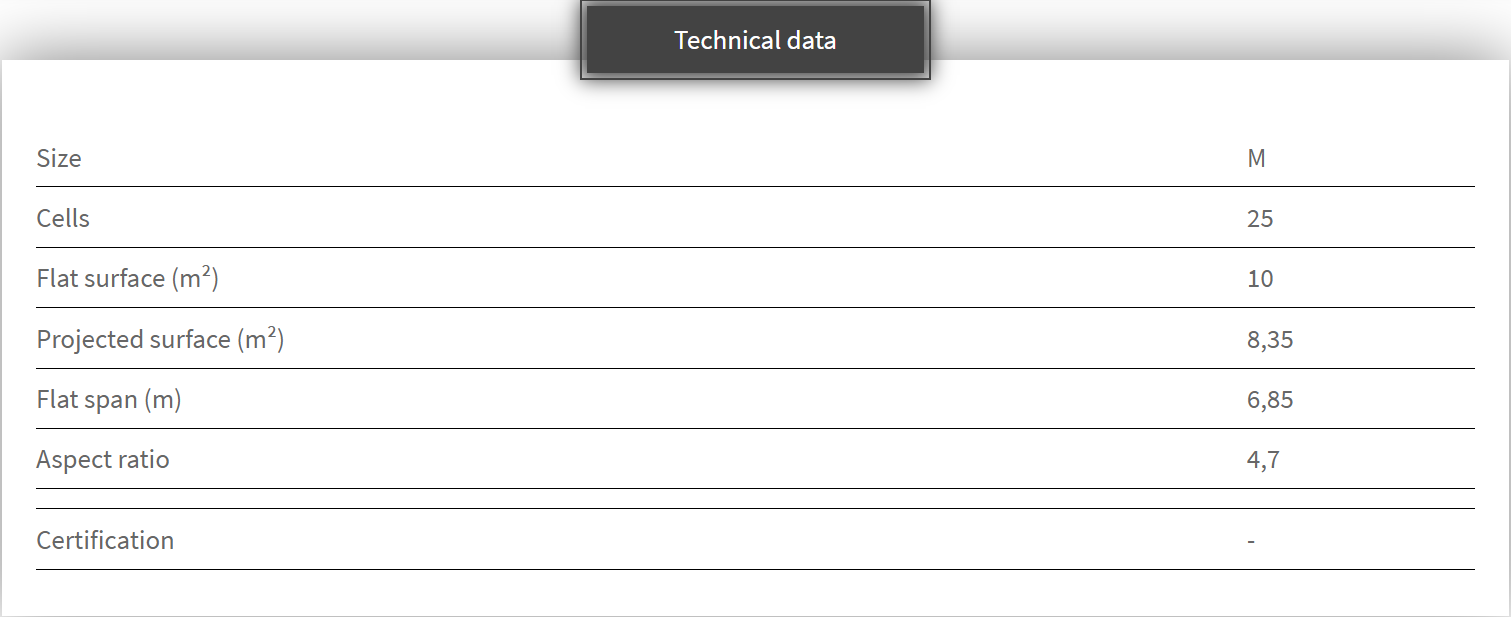Click the flat surface value 10

pyautogui.click(x=1260, y=278)
